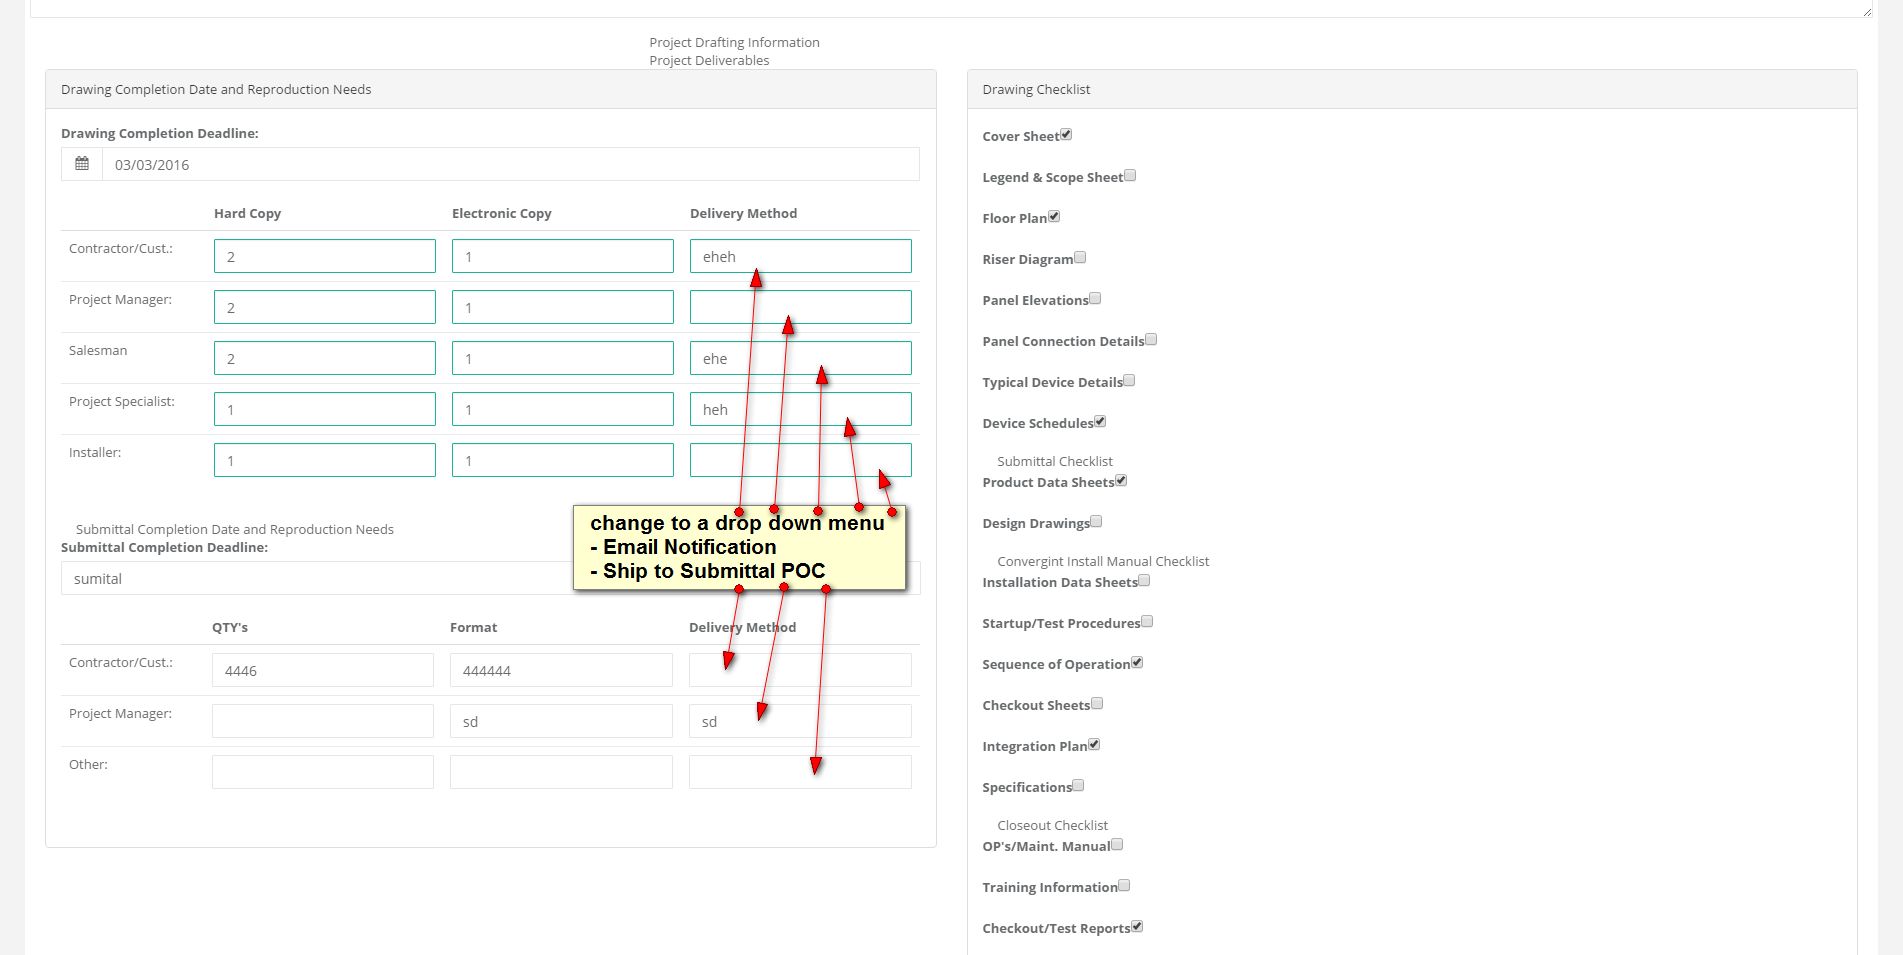Uncheck the Floor Plan checkbox
This screenshot has width=1903, height=955.
tap(1054, 216)
